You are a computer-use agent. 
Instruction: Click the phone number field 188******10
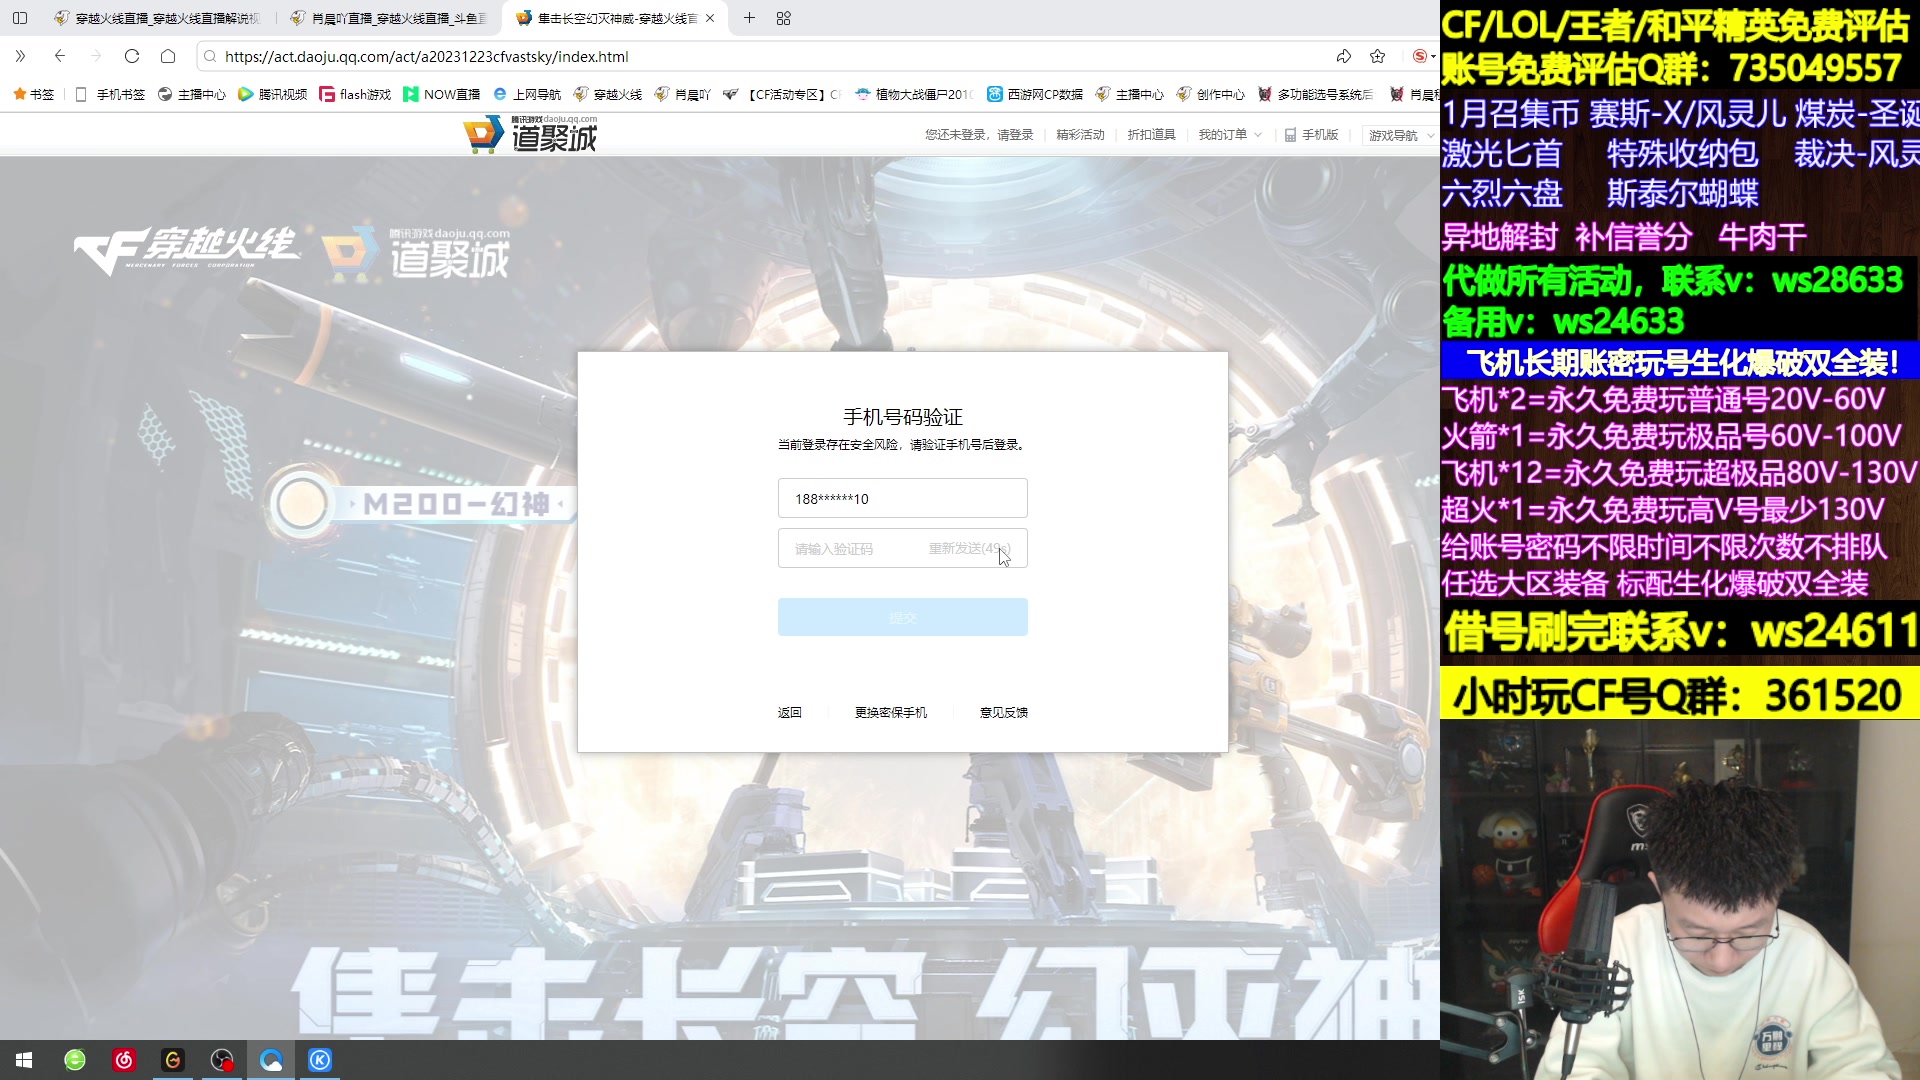tap(902, 498)
